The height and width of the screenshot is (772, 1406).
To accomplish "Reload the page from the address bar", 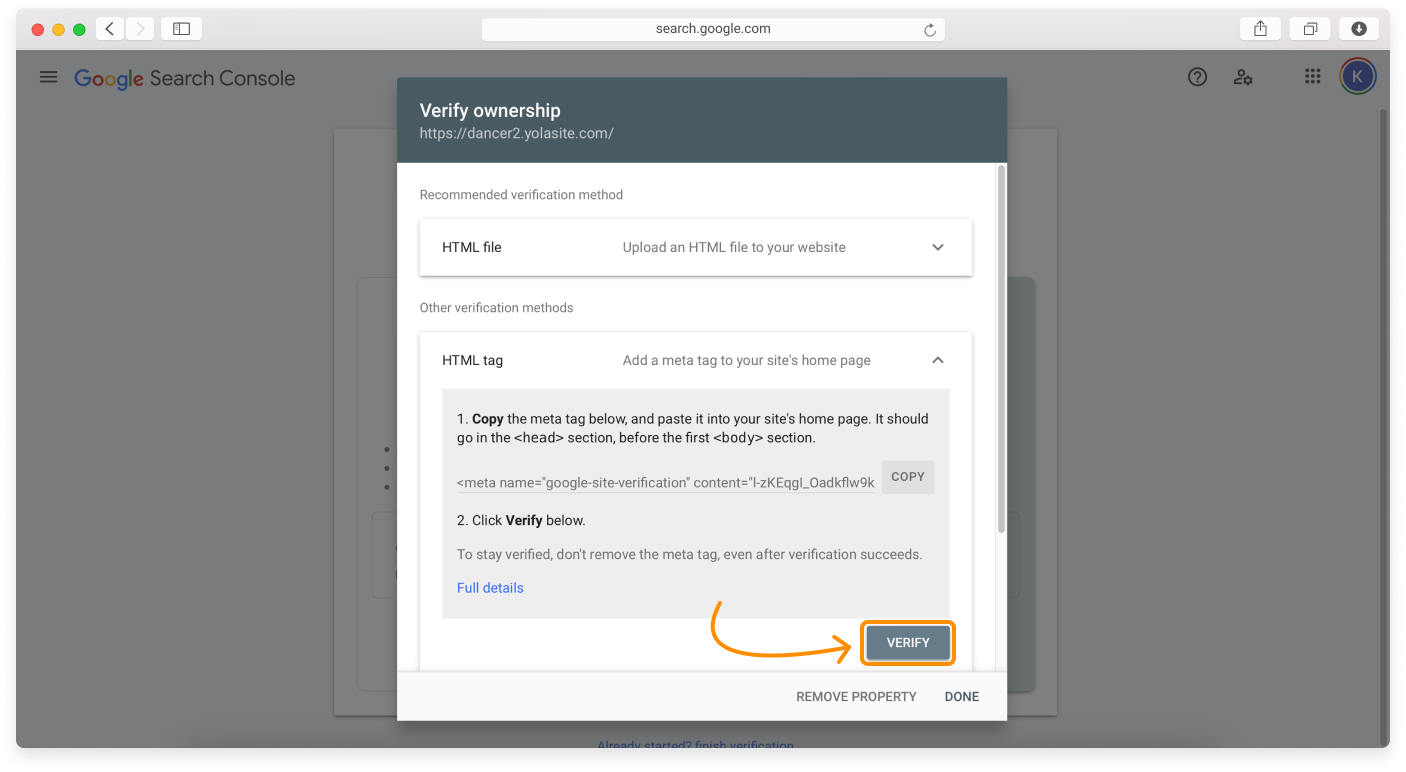I will 929,29.
